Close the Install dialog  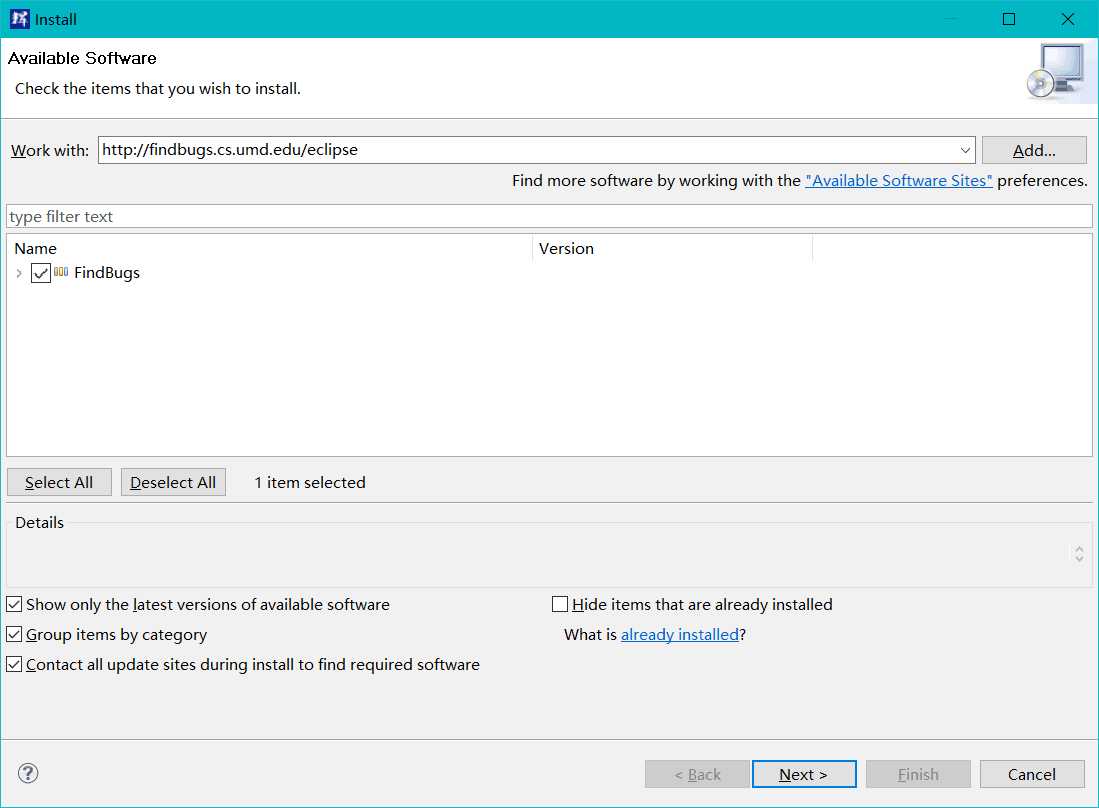(1067, 19)
